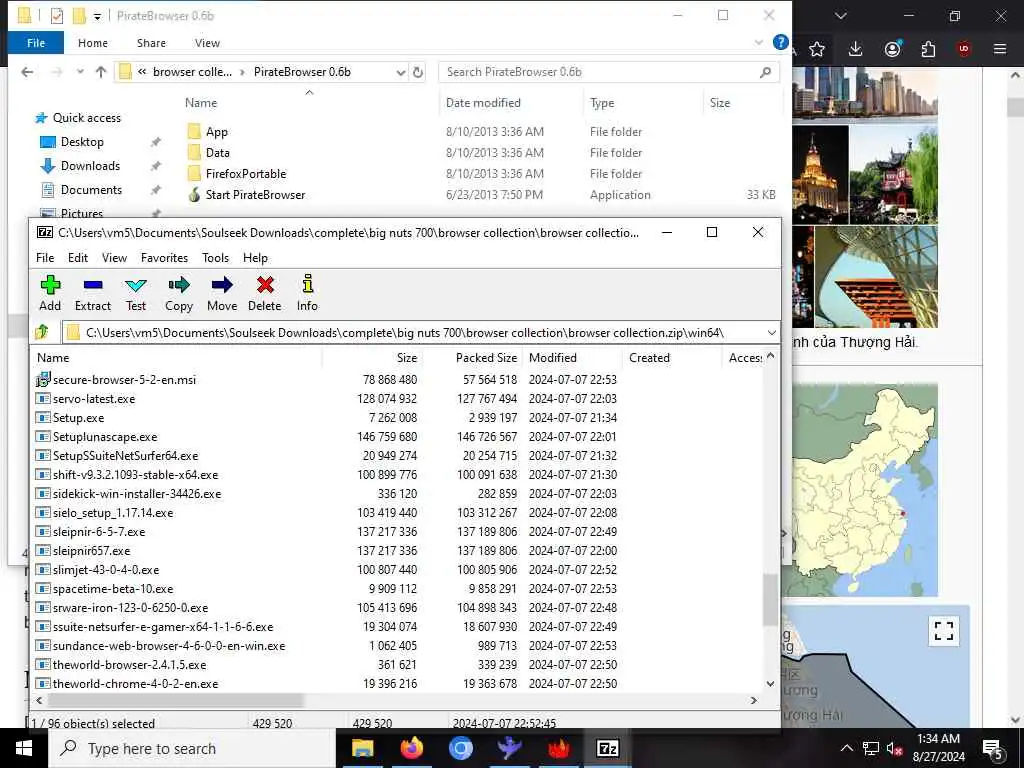Open Firefox from the taskbar
This screenshot has width=1024, height=768.
411,748
